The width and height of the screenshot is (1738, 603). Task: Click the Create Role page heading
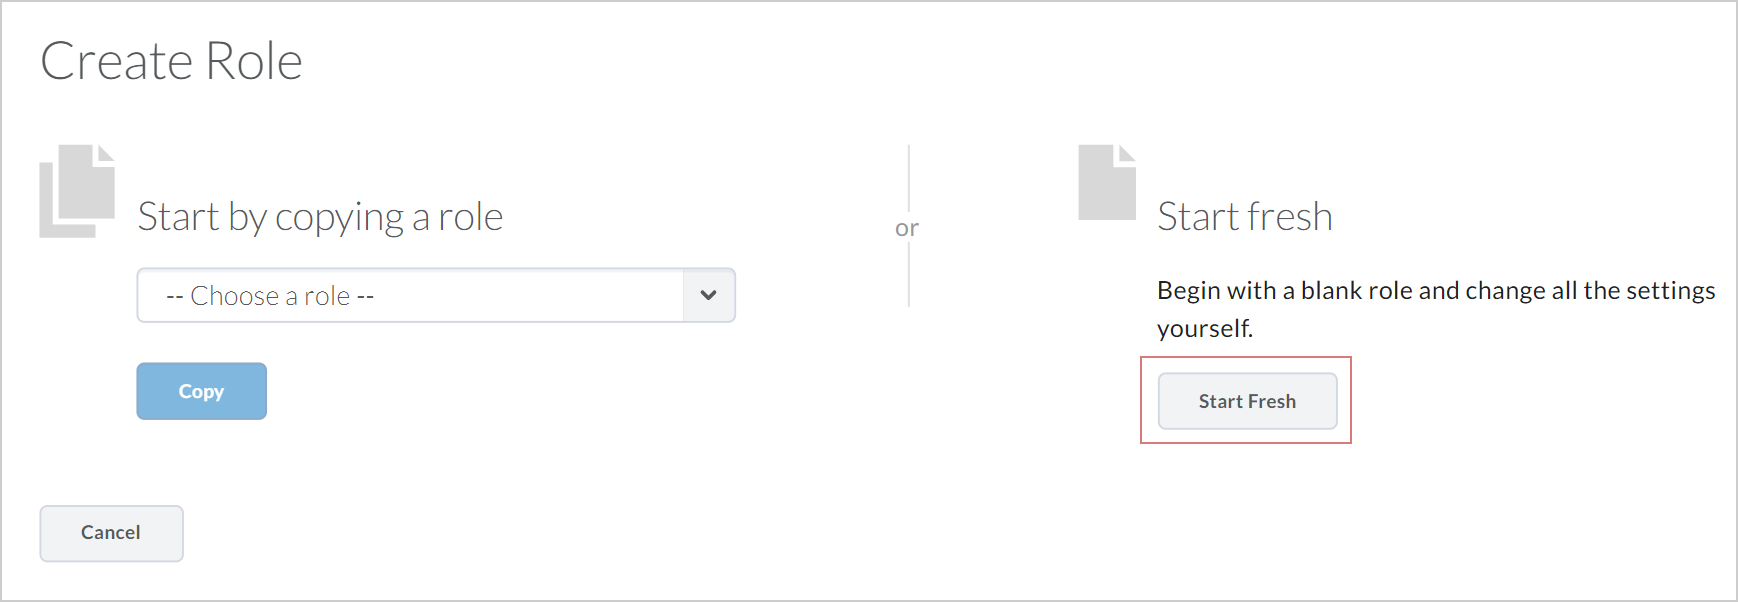[171, 61]
